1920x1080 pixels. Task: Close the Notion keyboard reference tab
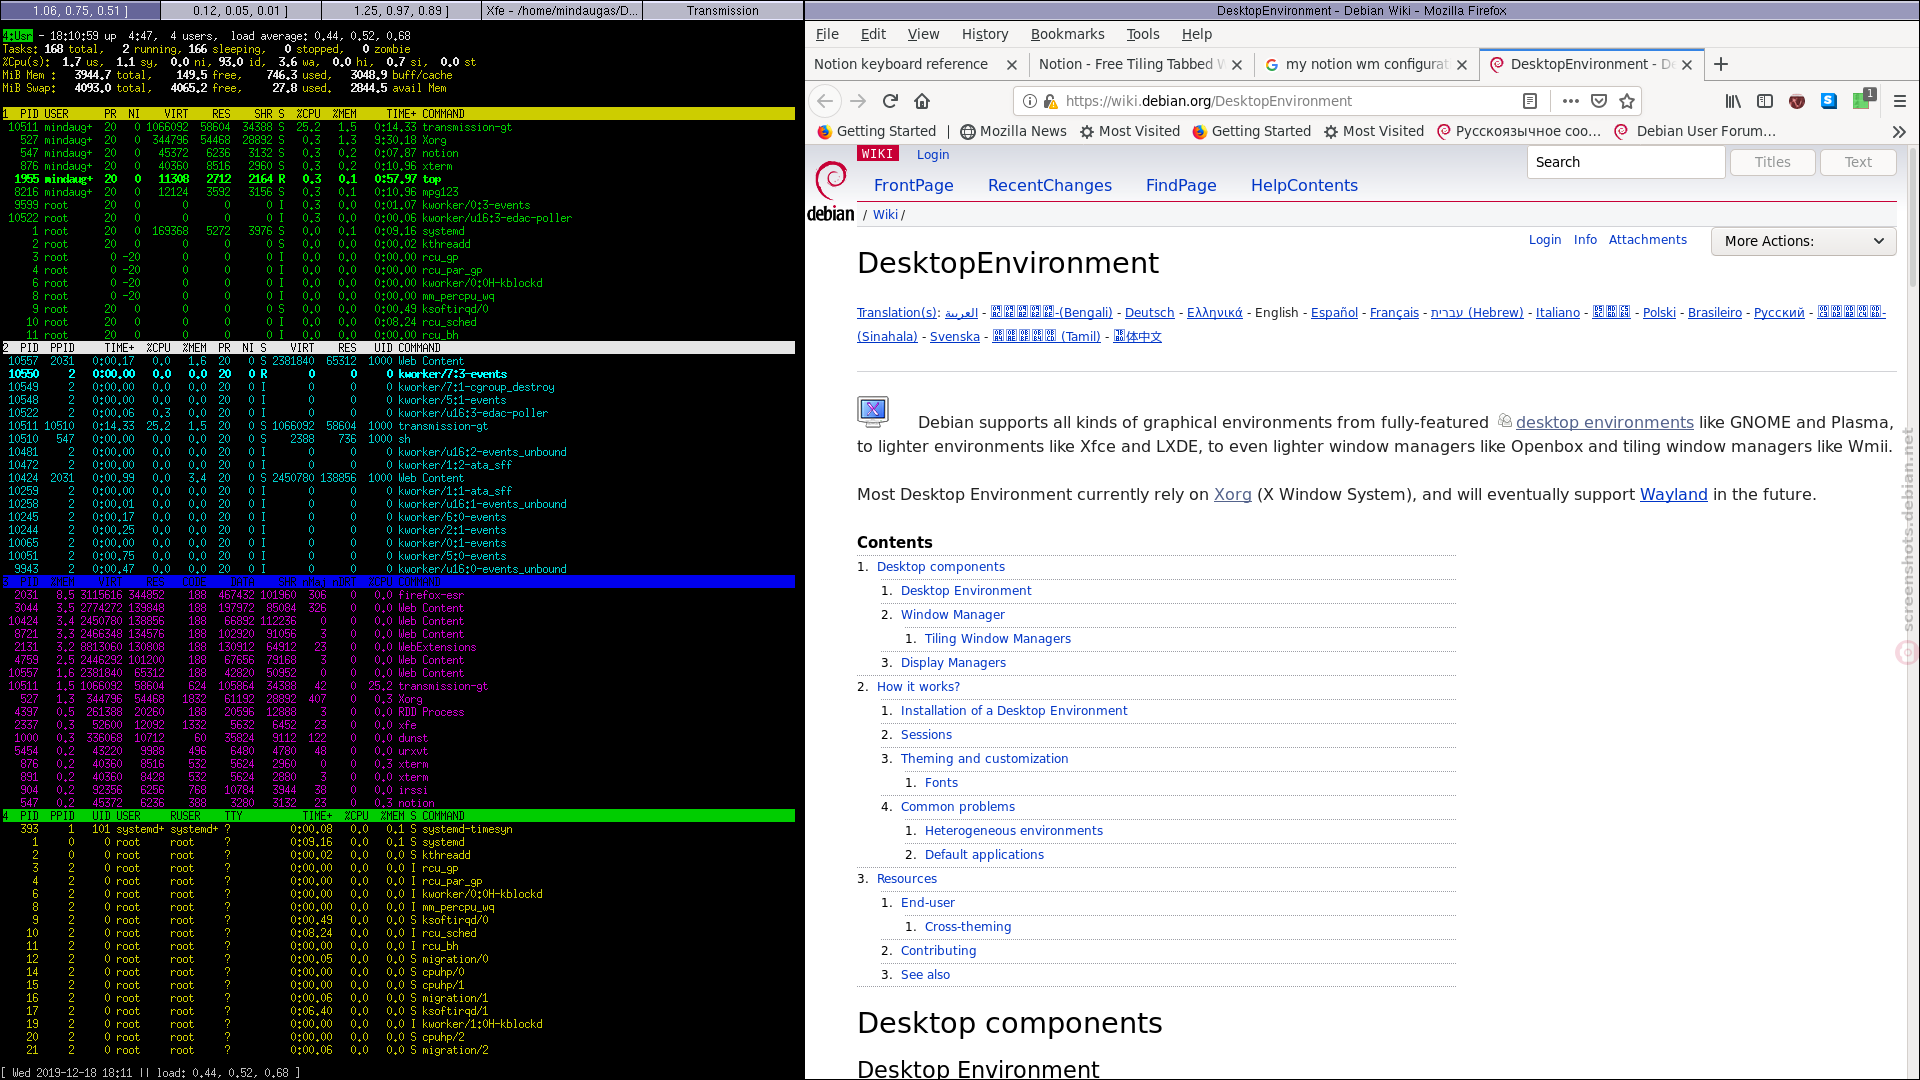[1012, 64]
